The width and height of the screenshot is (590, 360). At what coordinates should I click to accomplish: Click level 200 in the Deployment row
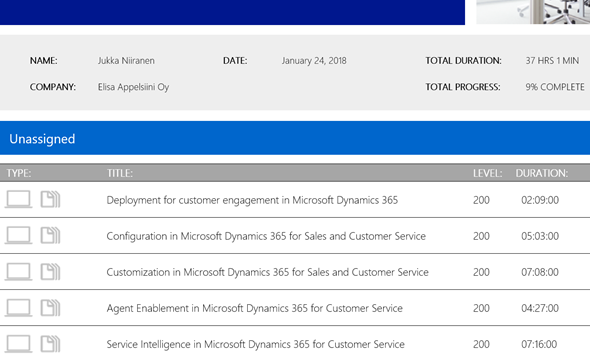pos(481,200)
